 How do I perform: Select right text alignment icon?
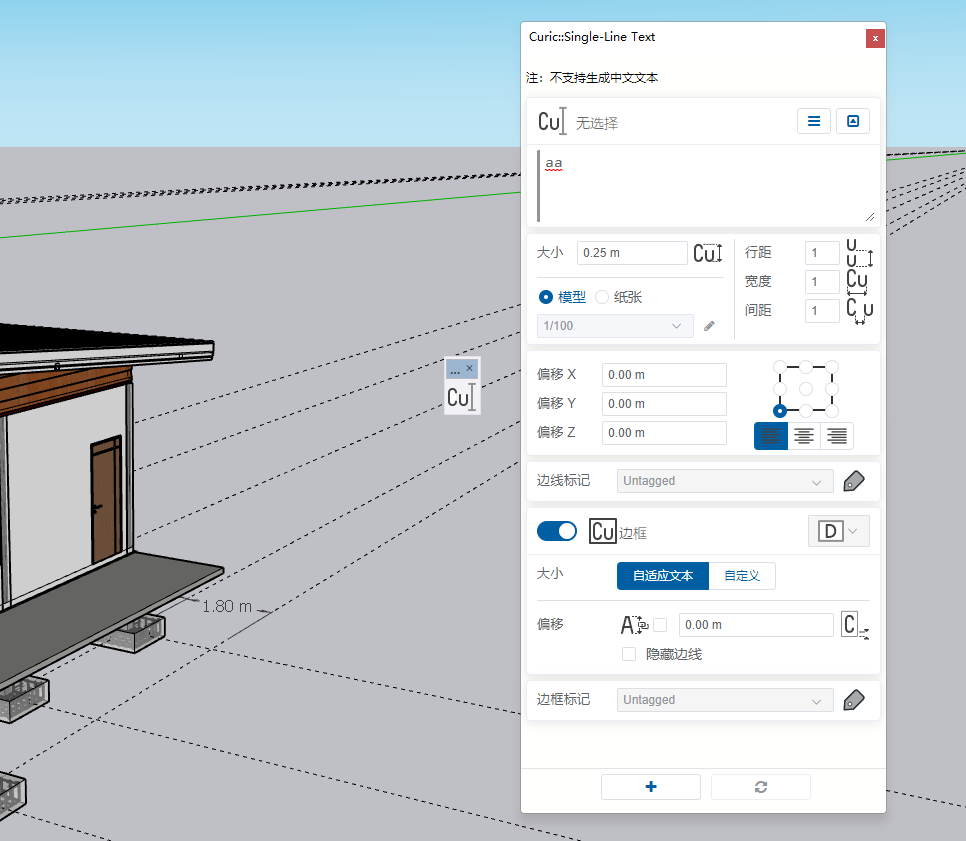pos(837,436)
